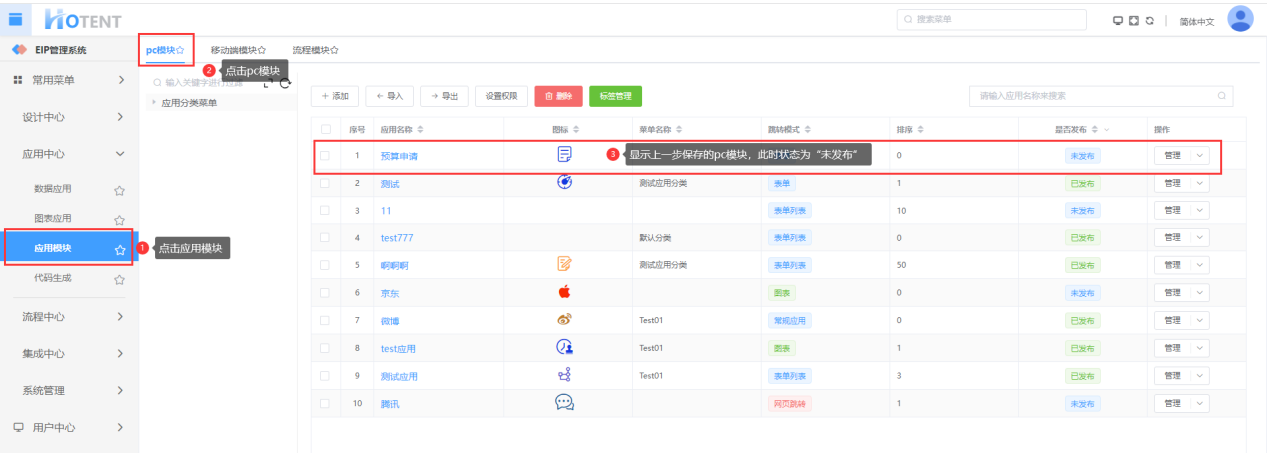1267x453 pixels.
Task: Select the checkbox for 京东 row
Action: (x=326, y=293)
